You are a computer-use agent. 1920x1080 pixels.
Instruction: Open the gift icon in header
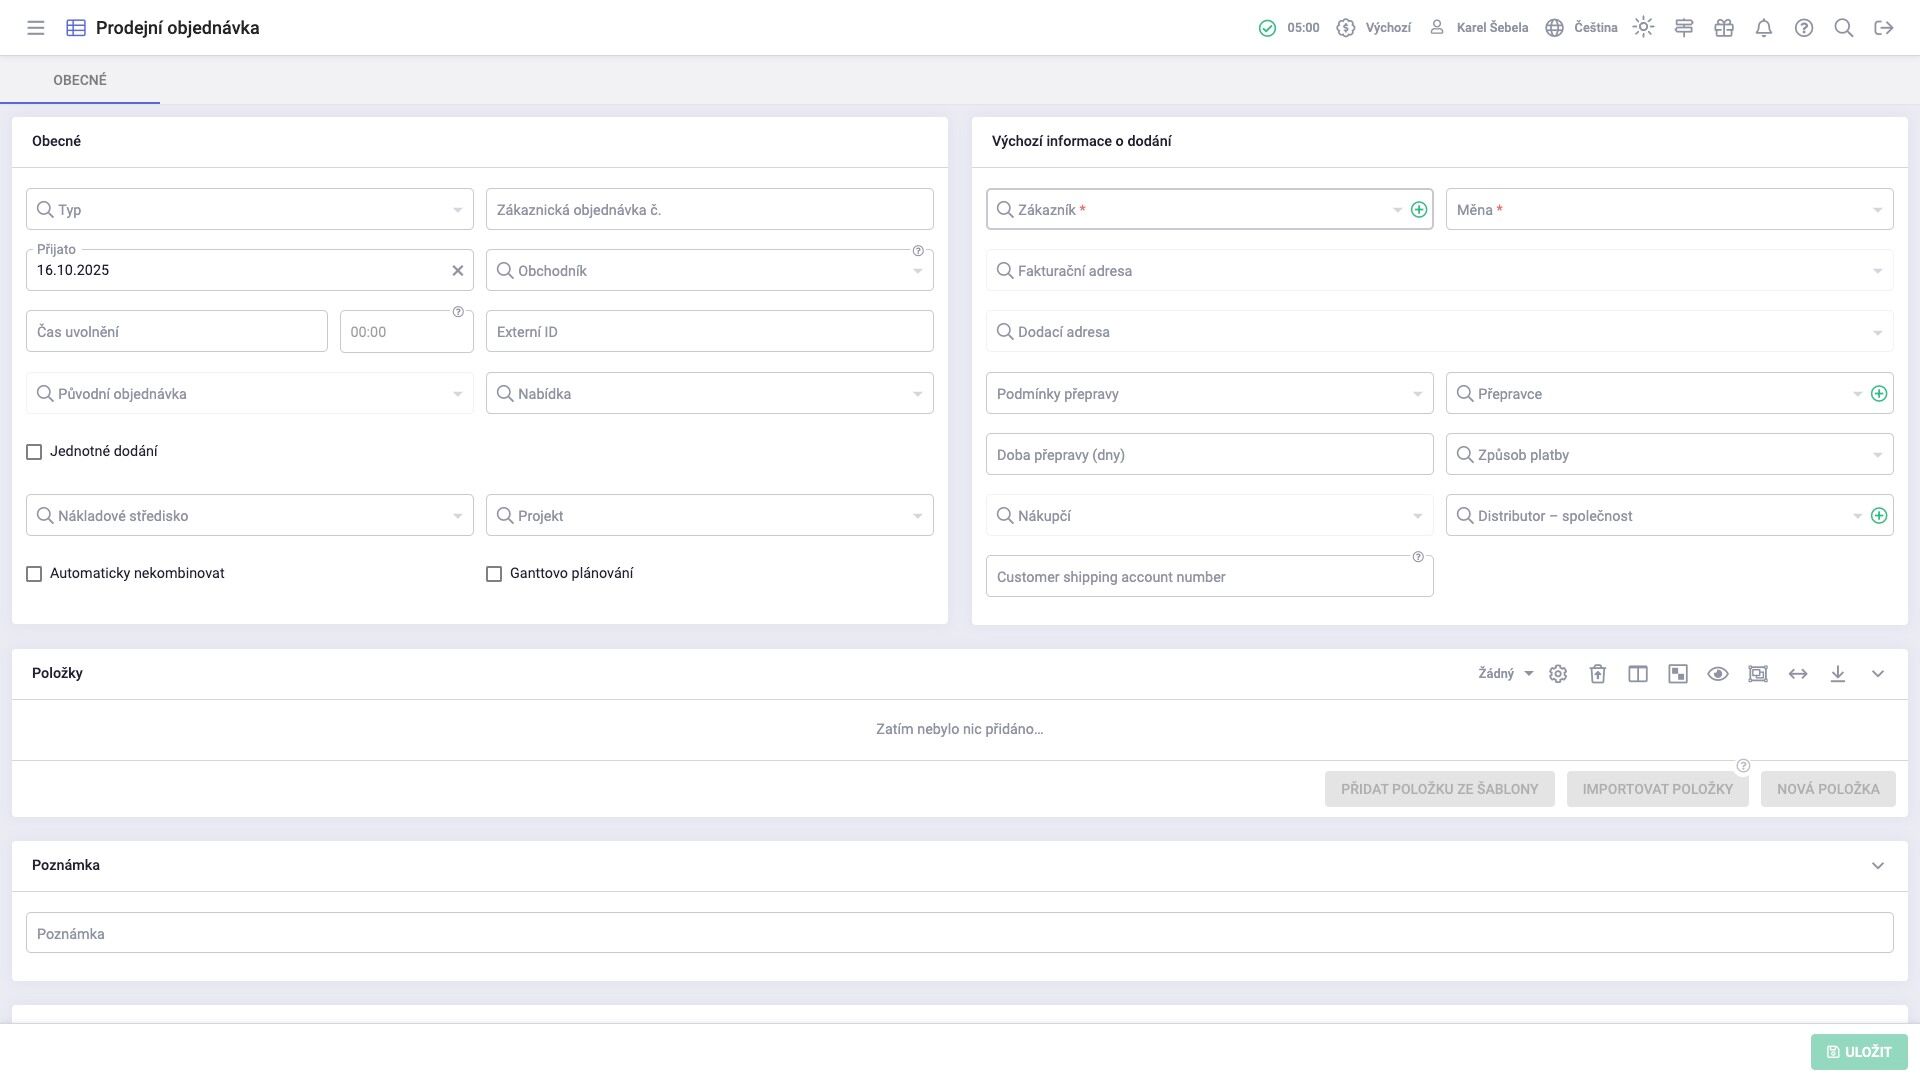(x=1724, y=28)
